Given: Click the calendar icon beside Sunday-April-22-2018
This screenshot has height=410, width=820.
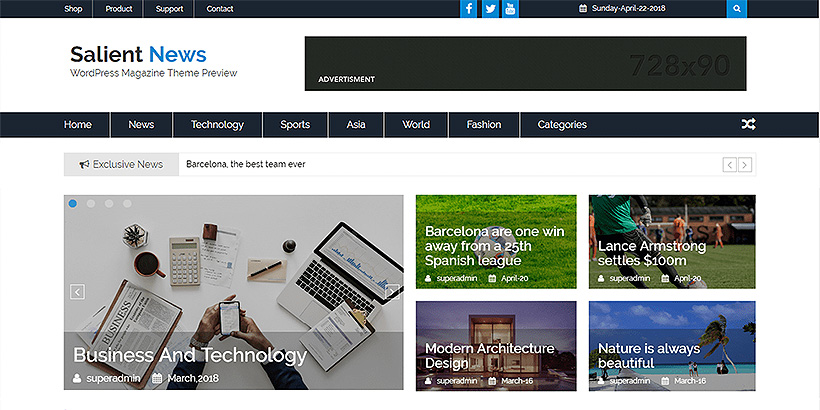Looking at the screenshot, I should pyautogui.click(x=583, y=8).
